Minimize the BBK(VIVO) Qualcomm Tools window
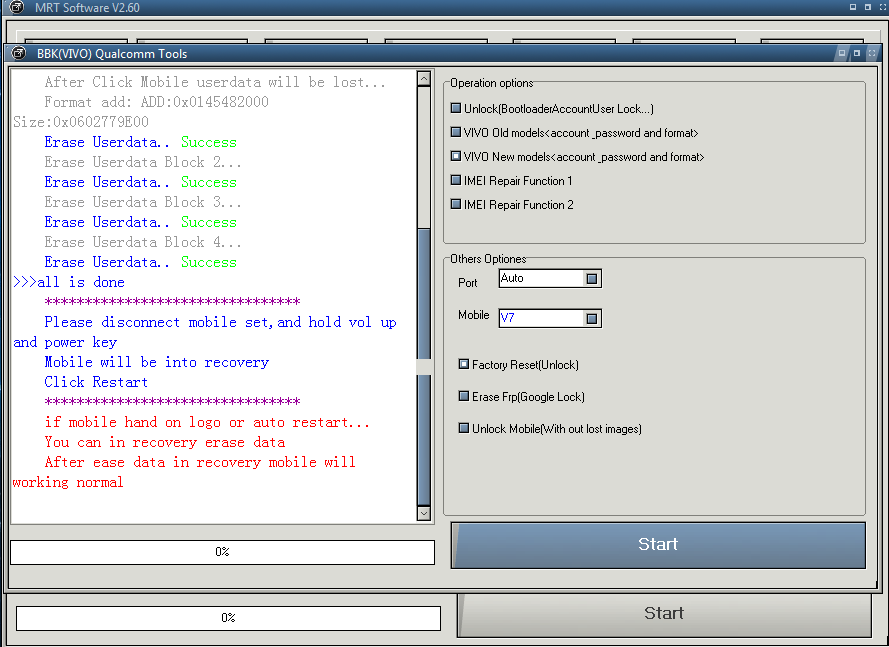The height and width of the screenshot is (647, 889). coord(842,53)
